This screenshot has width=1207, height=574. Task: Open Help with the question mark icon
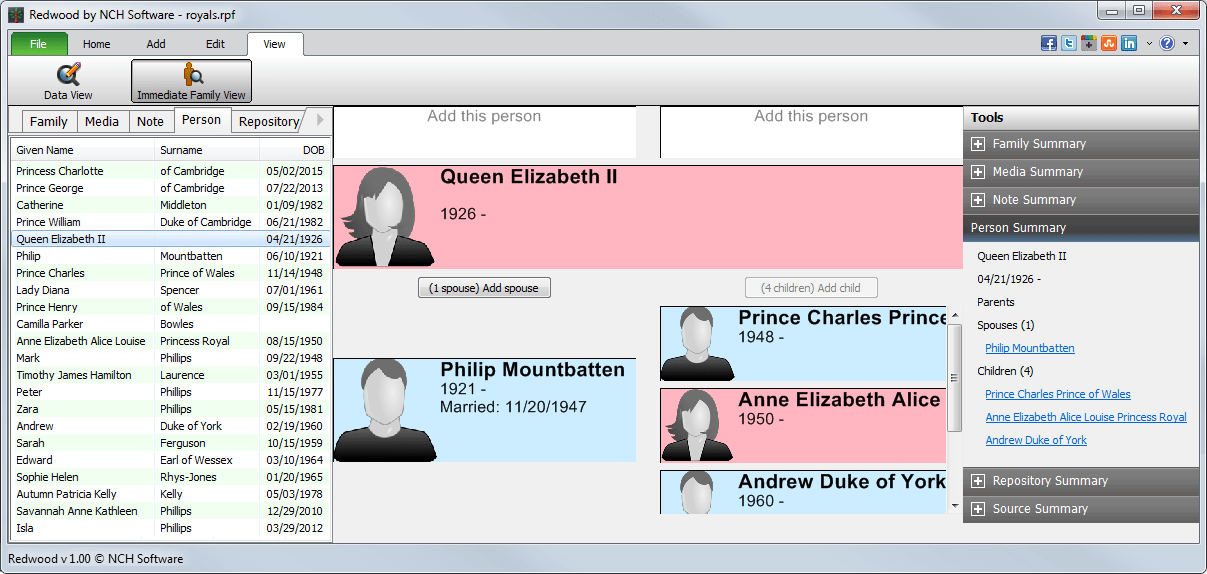pyautogui.click(x=1167, y=44)
